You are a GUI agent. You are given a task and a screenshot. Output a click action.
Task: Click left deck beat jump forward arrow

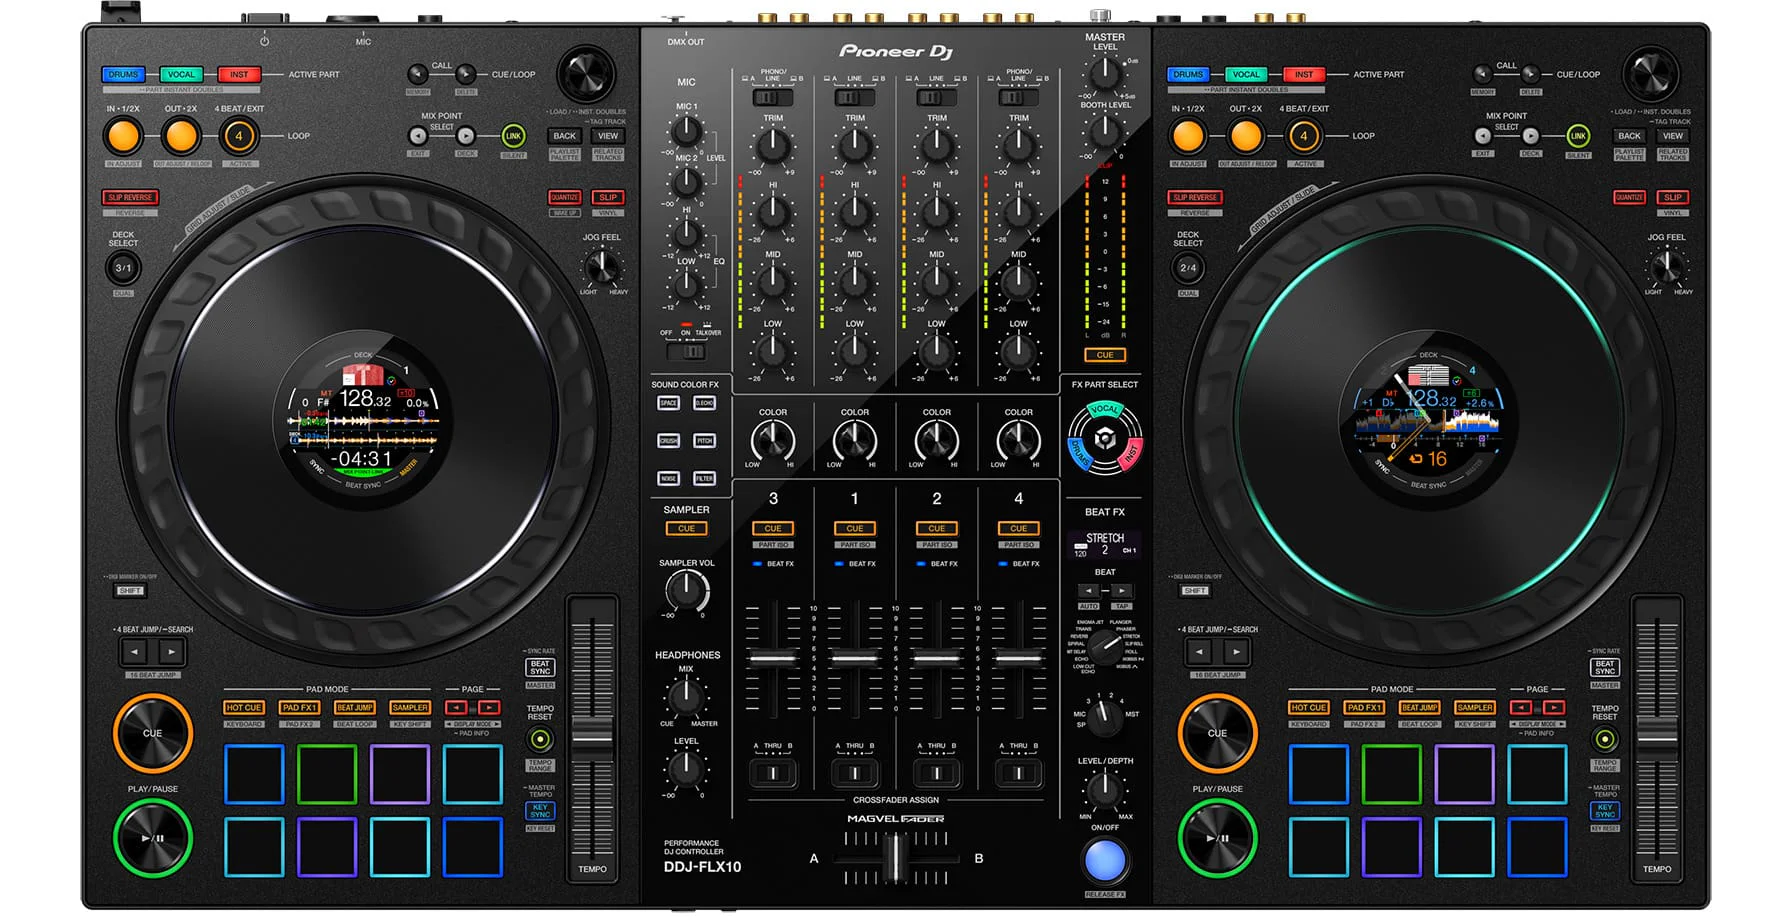click(x=171, y=652)
